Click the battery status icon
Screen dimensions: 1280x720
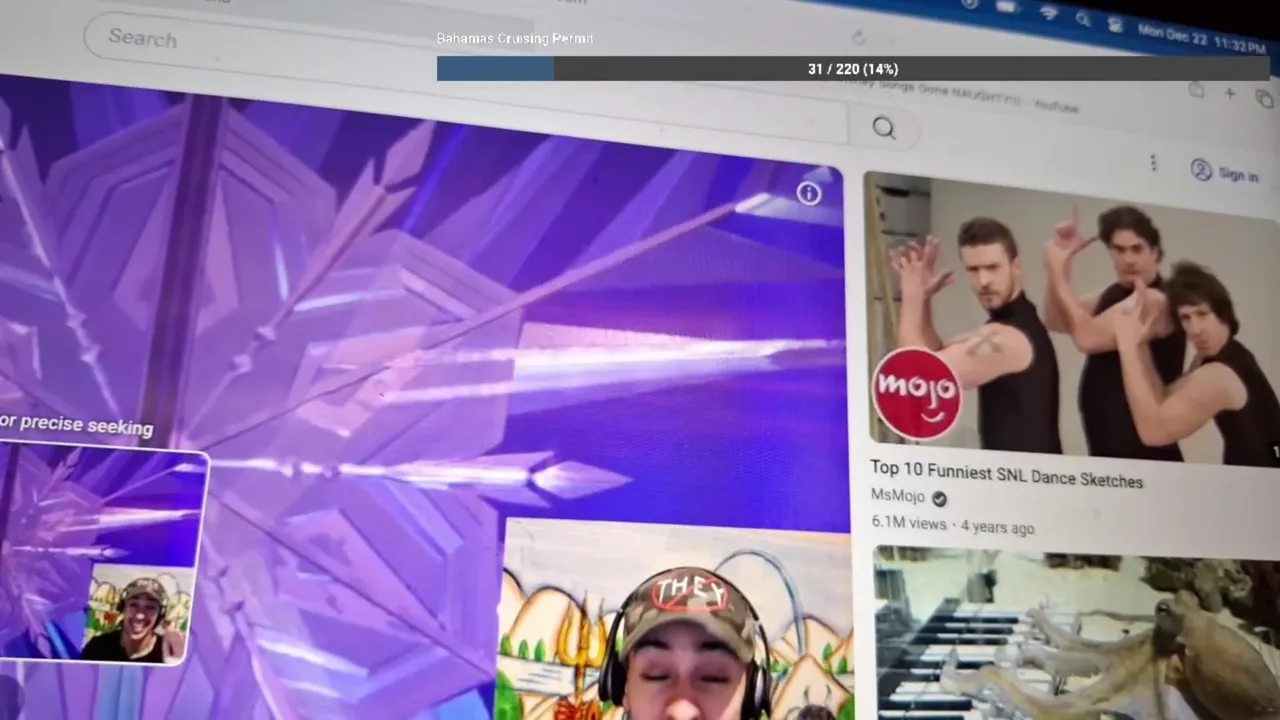coord(1007,8)
